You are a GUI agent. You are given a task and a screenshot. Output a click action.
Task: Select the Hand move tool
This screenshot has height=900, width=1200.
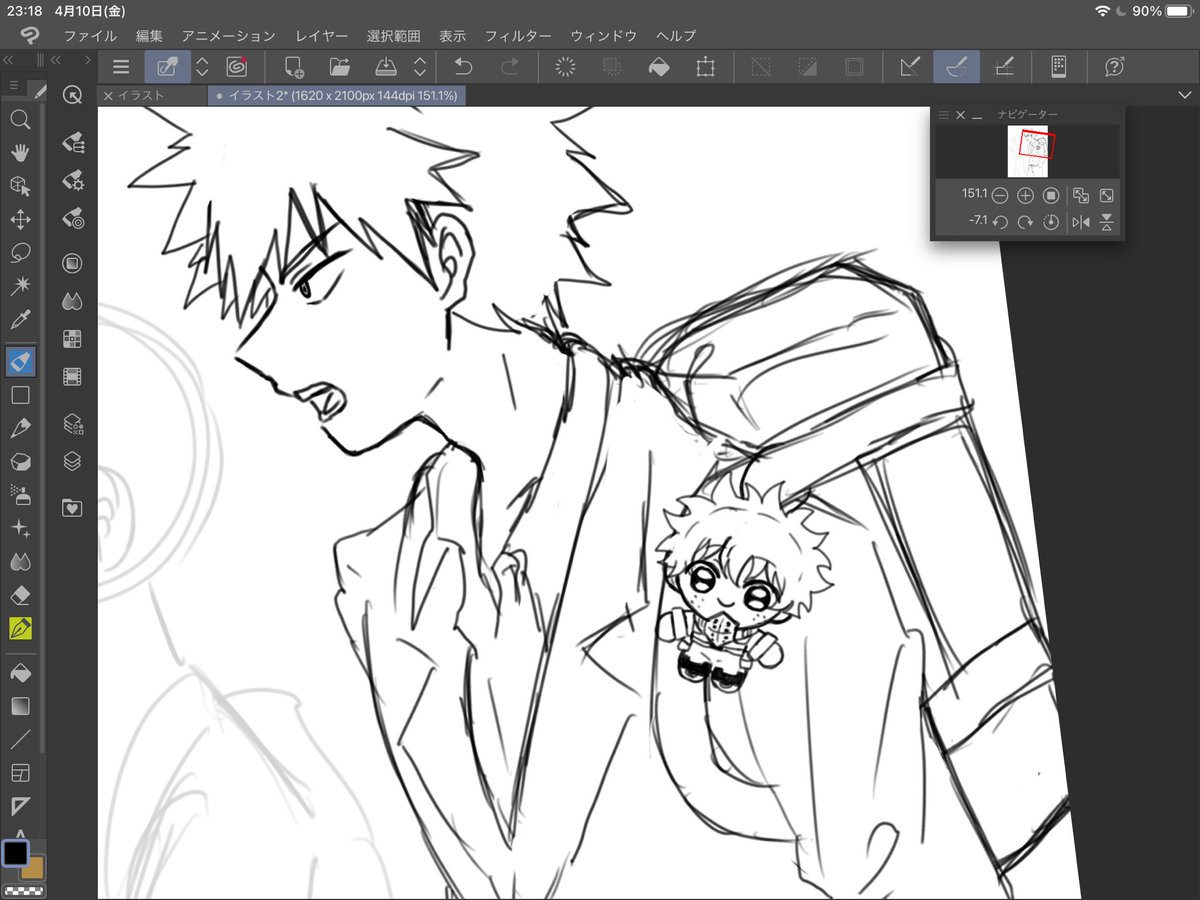click(x=19, y=153)
